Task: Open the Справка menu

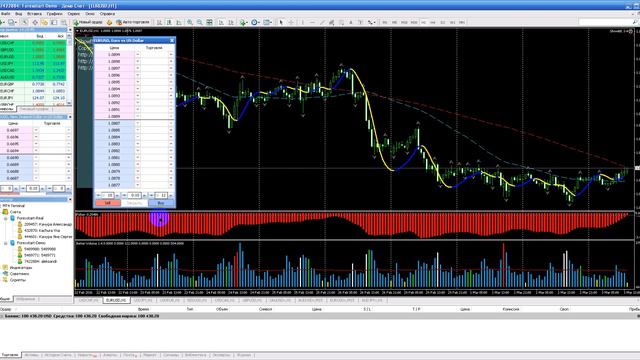Action: pyautogui.click(x=107, y=13)
